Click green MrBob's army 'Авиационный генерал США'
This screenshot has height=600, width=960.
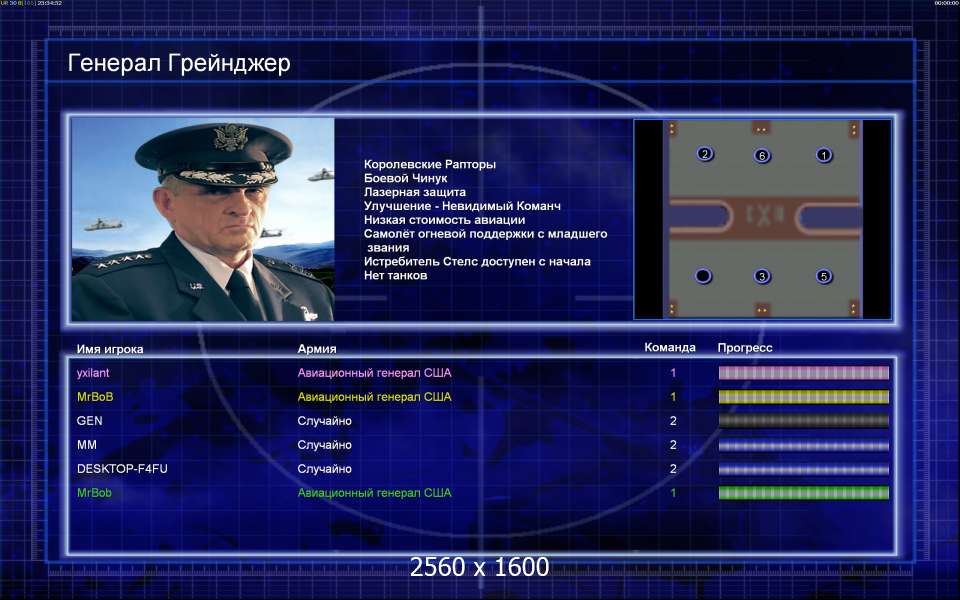coord(374,493)
